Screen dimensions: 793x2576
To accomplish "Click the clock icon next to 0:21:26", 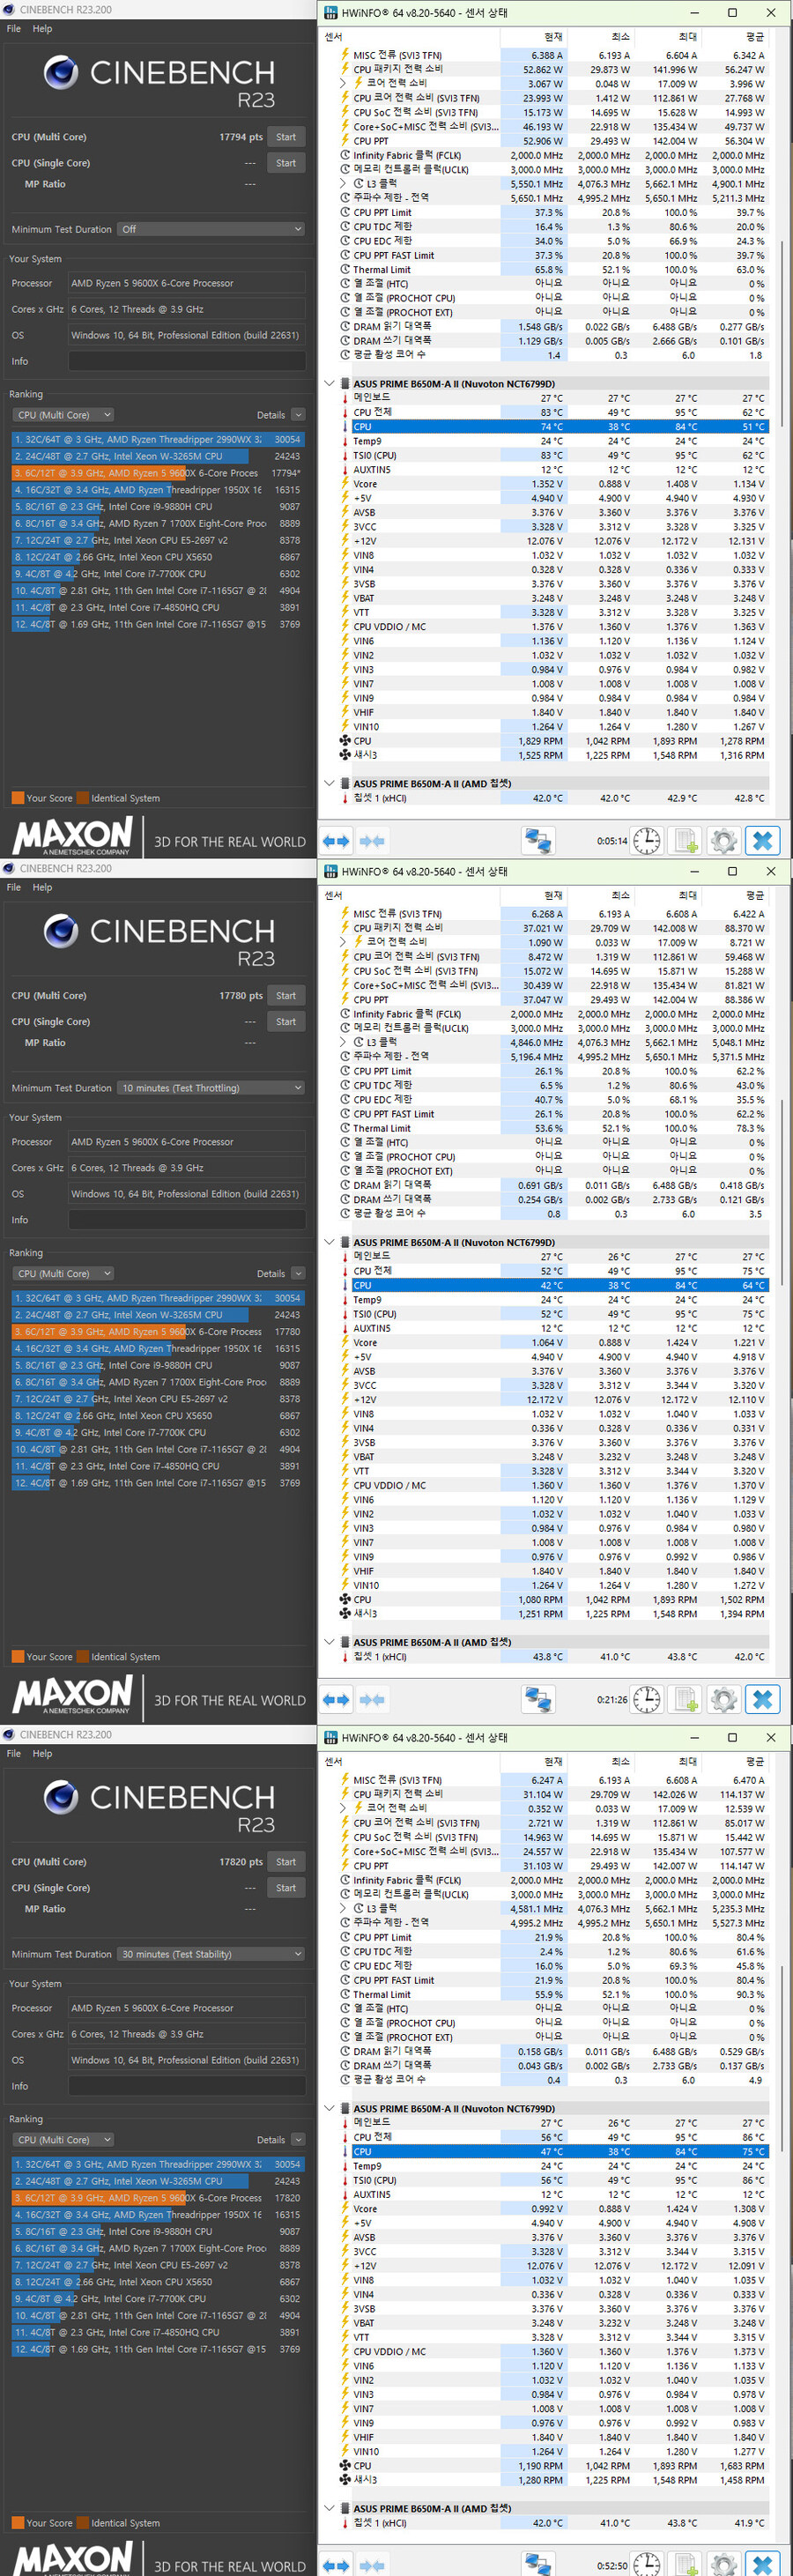I will (x=647, y=1699).
